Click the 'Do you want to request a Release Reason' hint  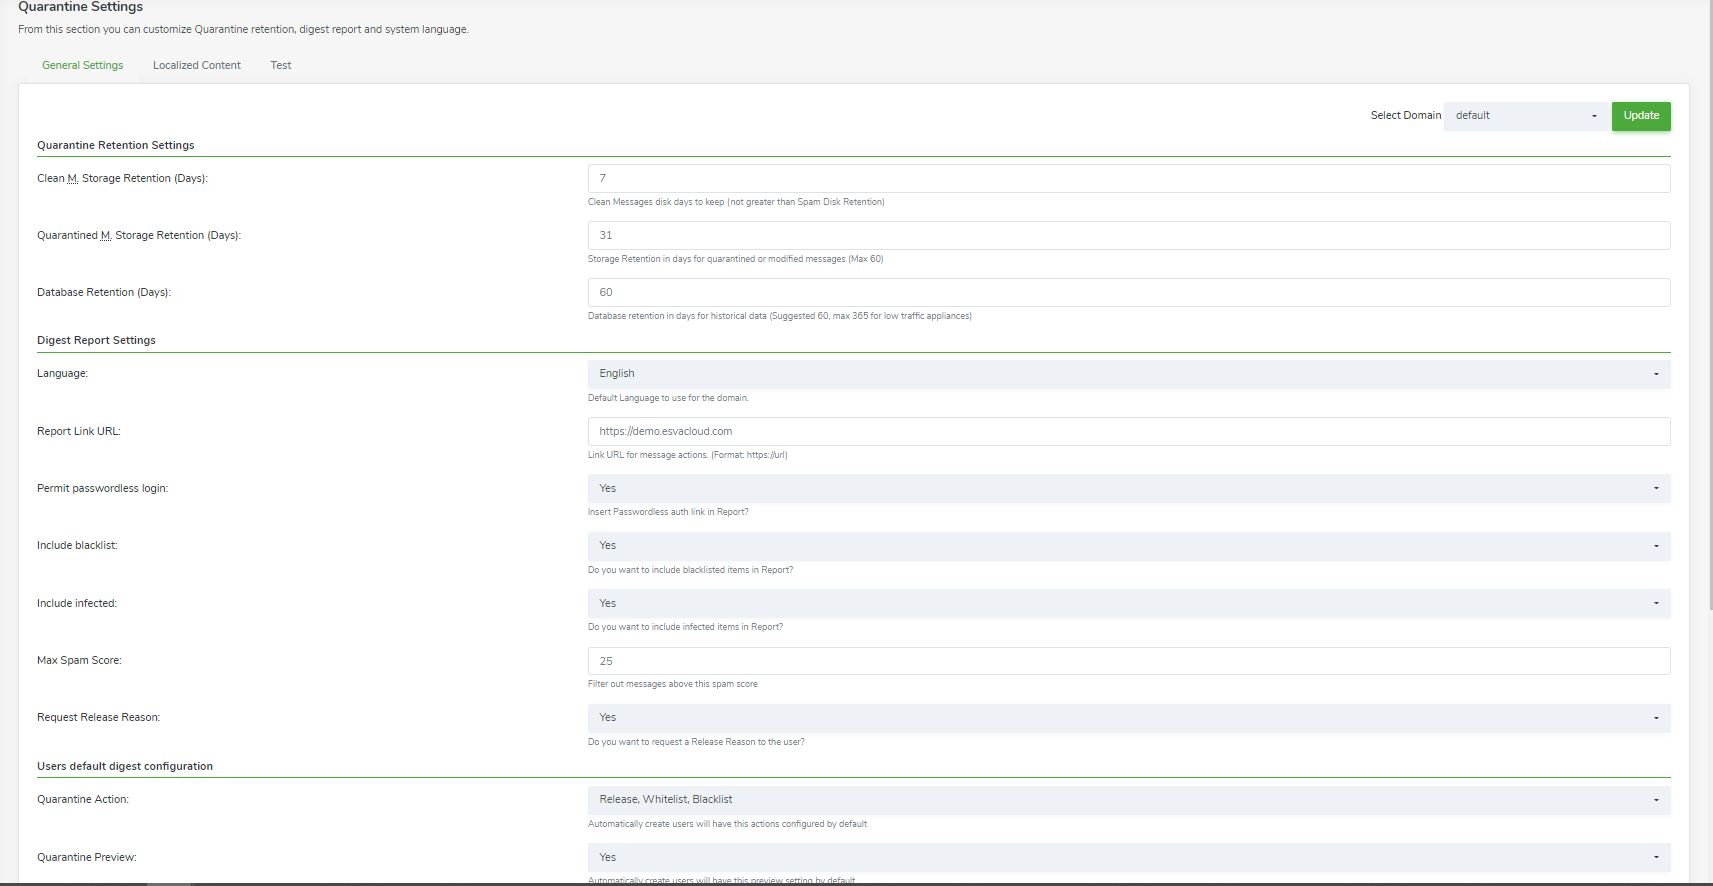pos(696,742)
